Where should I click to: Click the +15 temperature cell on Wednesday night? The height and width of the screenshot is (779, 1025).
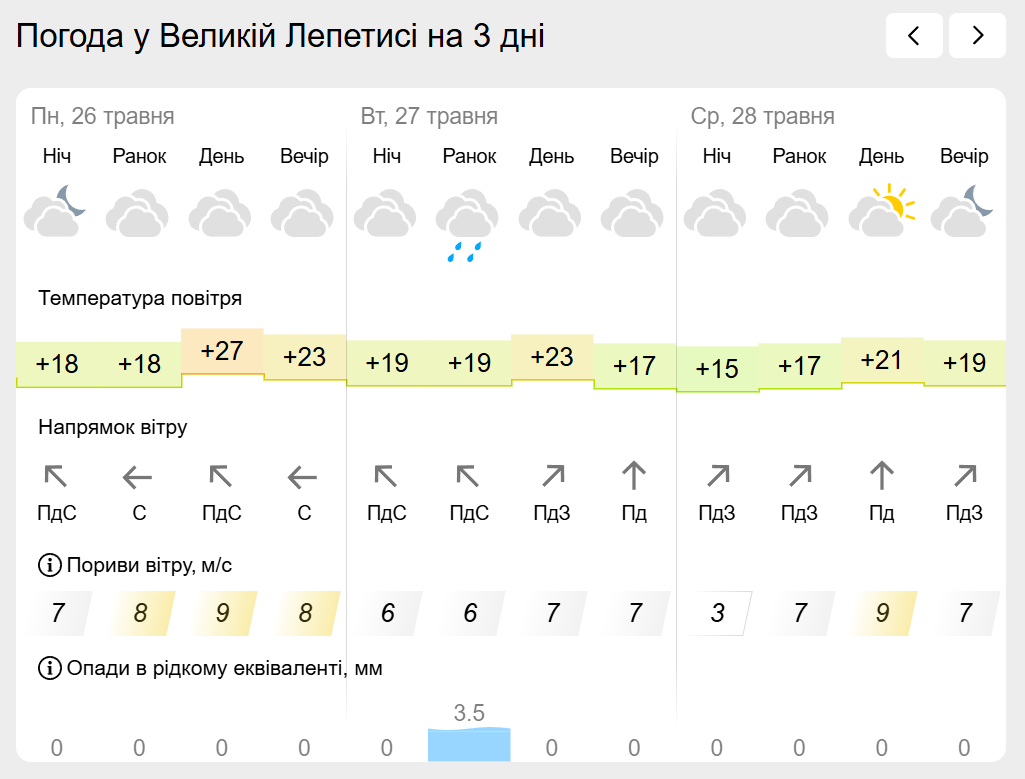coord(717,369)
